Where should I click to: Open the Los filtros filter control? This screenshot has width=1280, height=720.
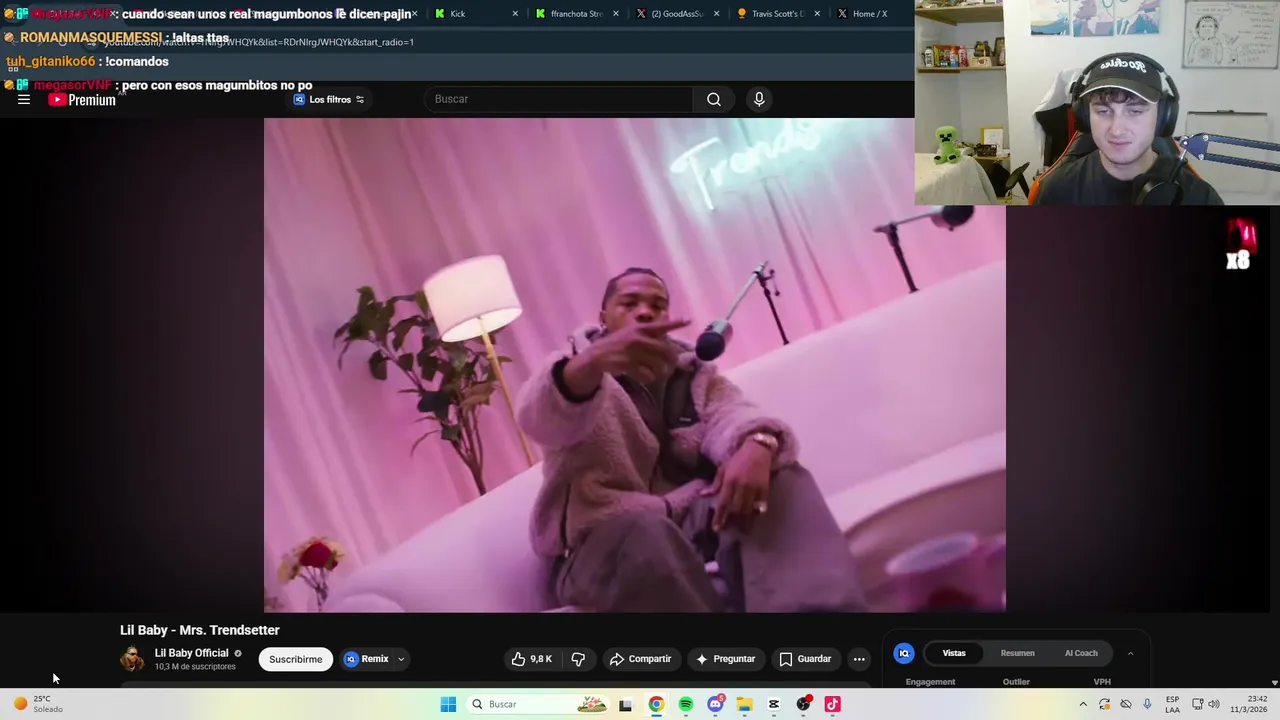(329, 99)
